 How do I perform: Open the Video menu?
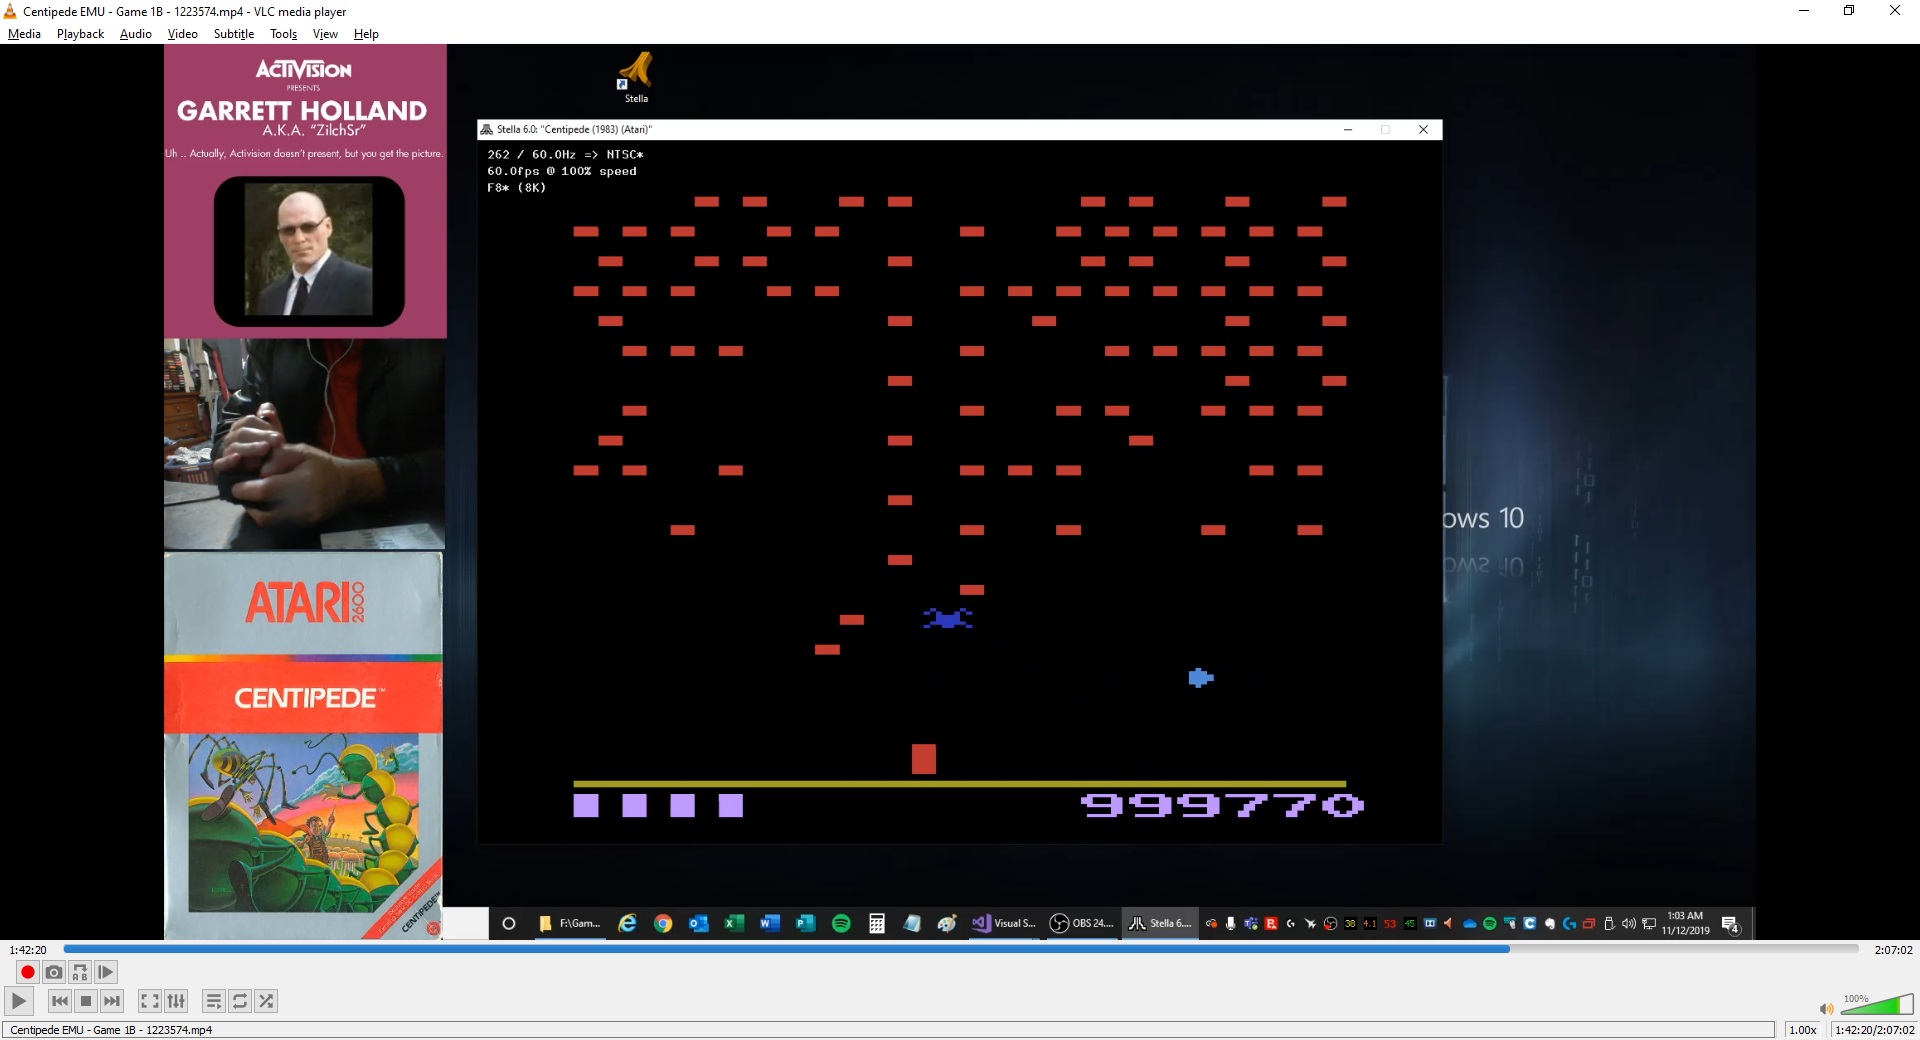tap(182, 34)
